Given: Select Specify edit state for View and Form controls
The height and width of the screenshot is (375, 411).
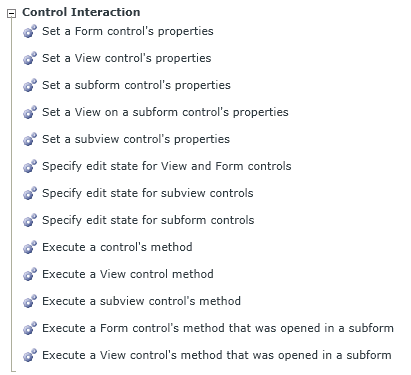Looking at the screenshot, I should 167,166.
